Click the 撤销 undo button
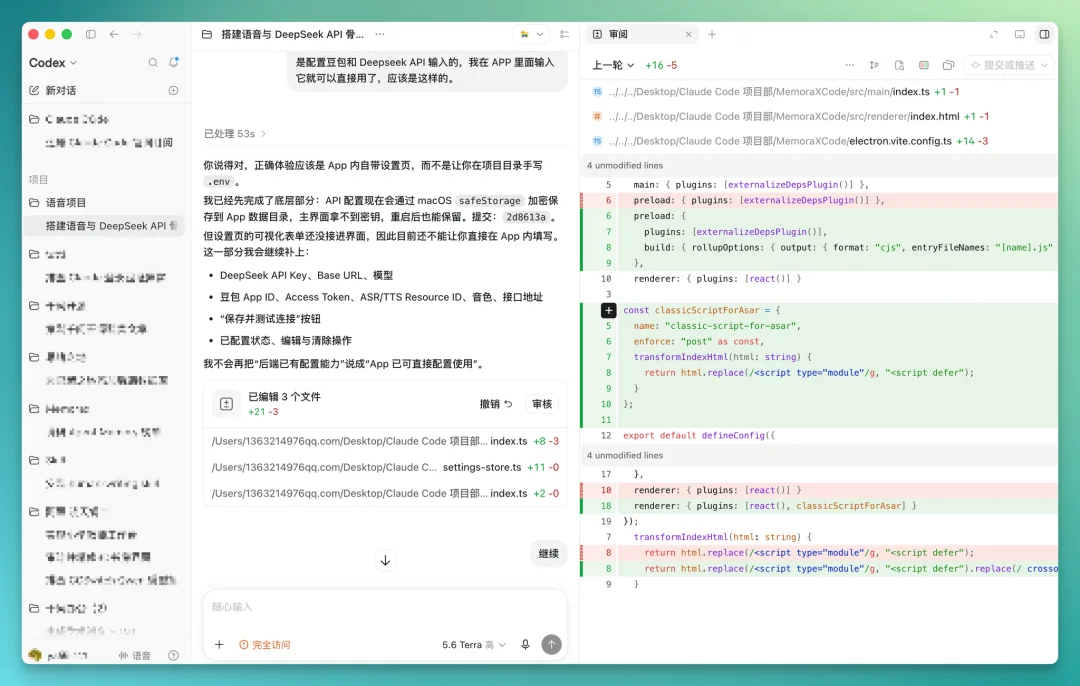1080x686 pixels. 496,404
